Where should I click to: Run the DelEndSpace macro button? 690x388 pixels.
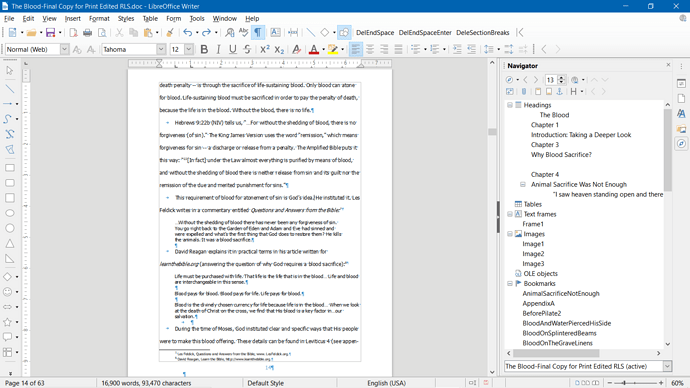(x=375, y=33)
